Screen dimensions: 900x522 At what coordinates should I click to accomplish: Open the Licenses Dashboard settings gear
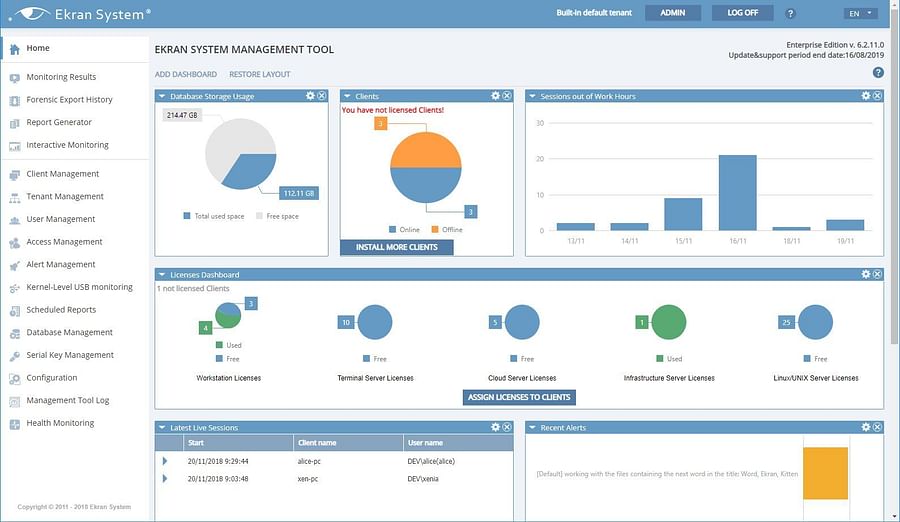tap(866, 274)
